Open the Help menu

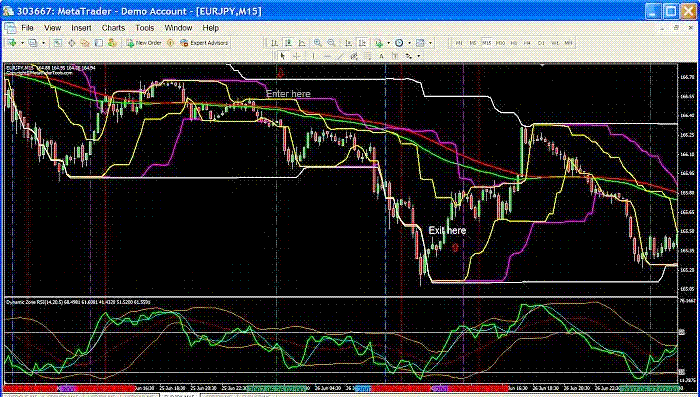pos(210,28)
